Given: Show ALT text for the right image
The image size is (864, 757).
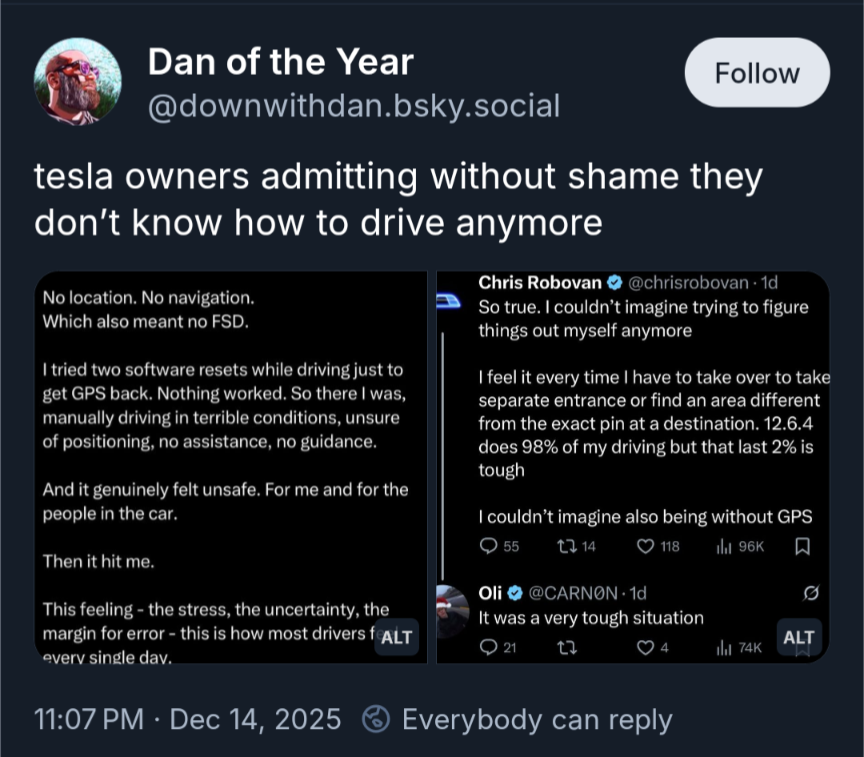Looking at the screenshot, I should pos(798,638).
